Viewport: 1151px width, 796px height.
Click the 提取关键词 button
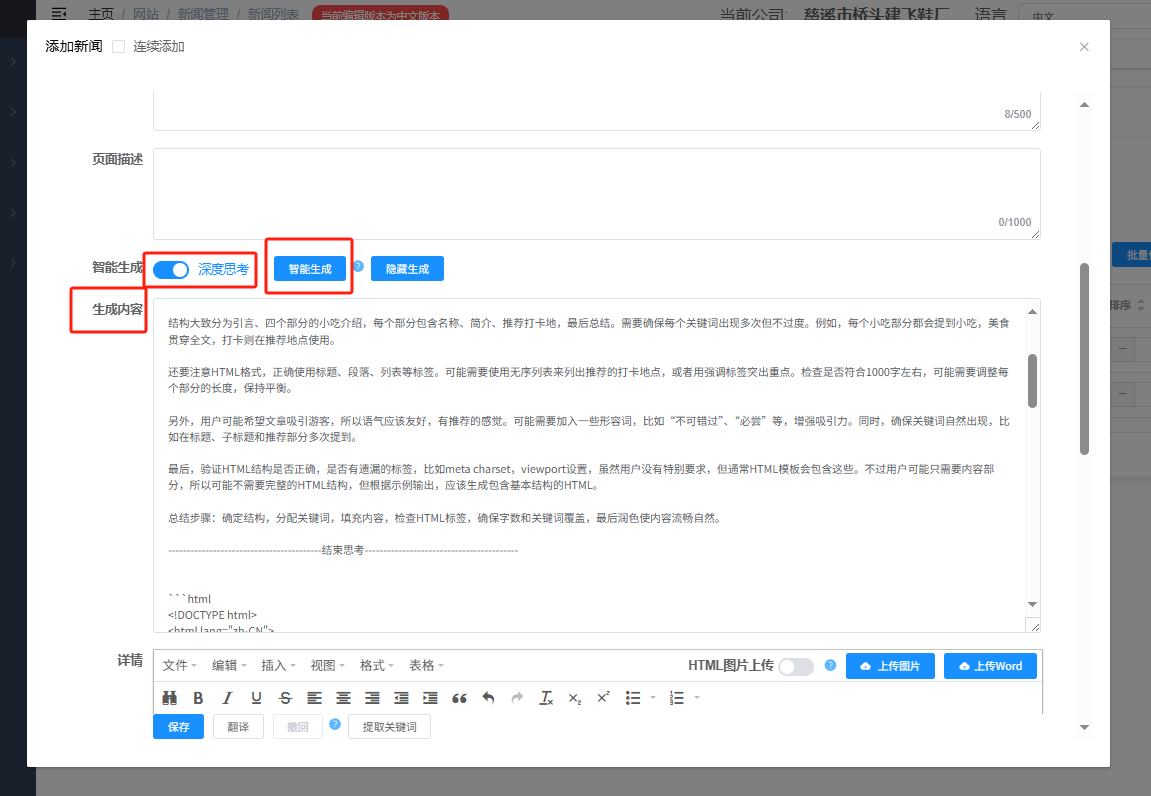(389, 727)
